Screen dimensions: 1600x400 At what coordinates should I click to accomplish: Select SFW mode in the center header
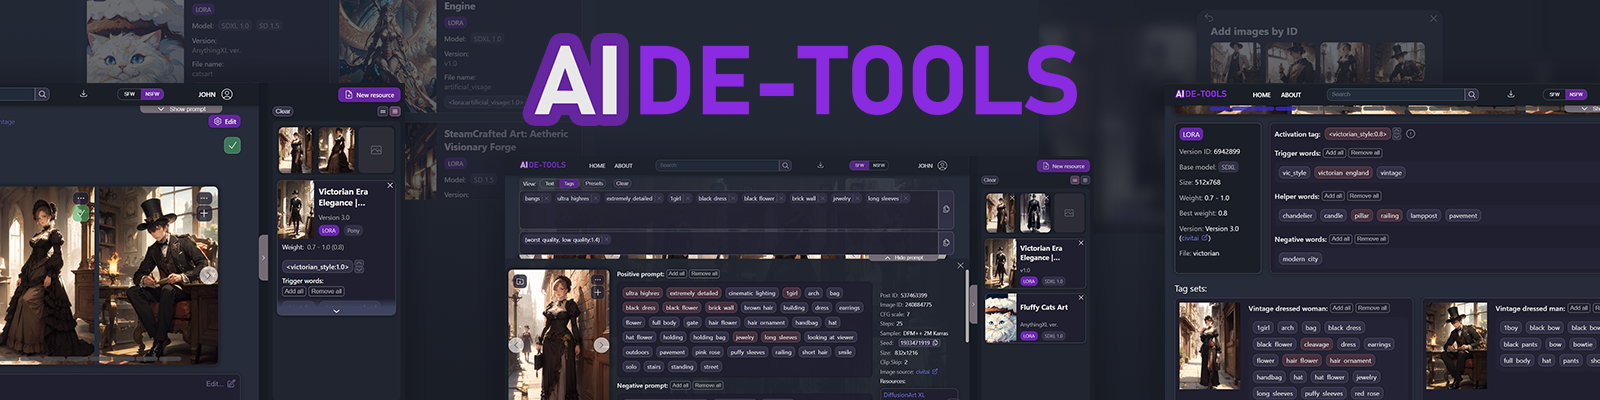tap(859, 165)
